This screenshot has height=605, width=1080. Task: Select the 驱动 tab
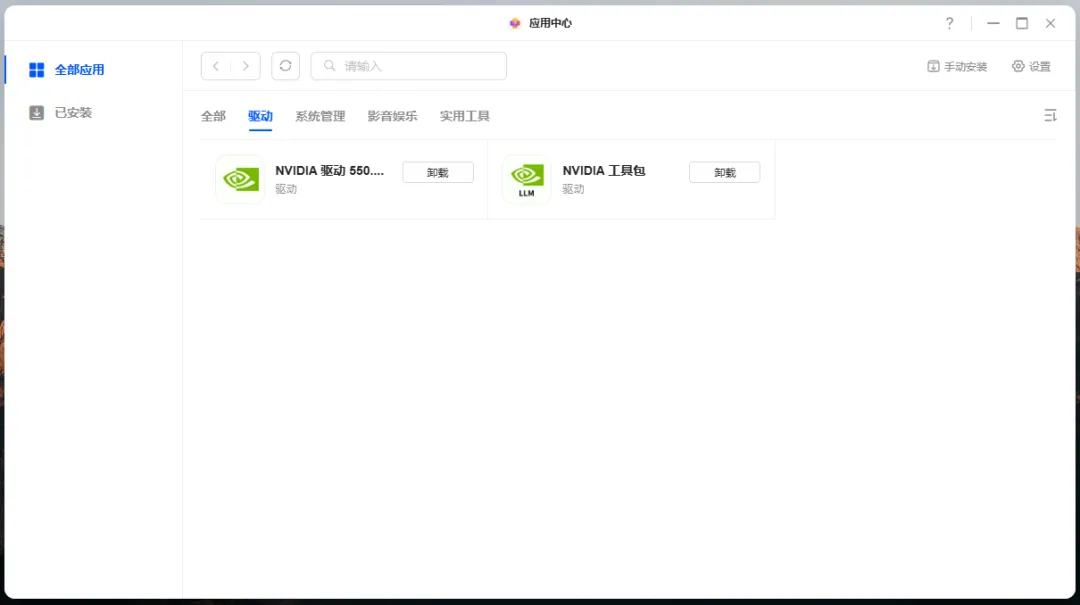[260, 116]
